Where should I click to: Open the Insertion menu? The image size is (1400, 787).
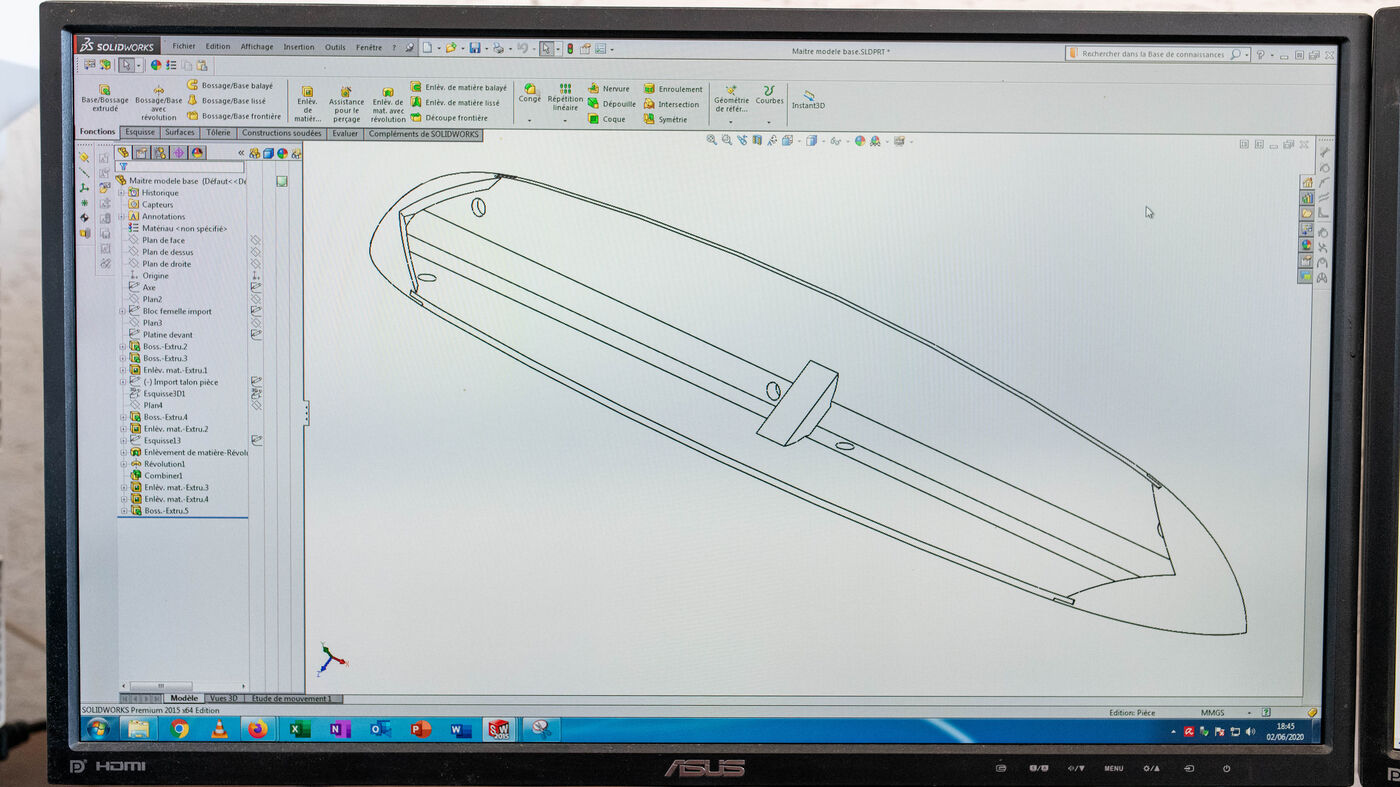(298, 47)
